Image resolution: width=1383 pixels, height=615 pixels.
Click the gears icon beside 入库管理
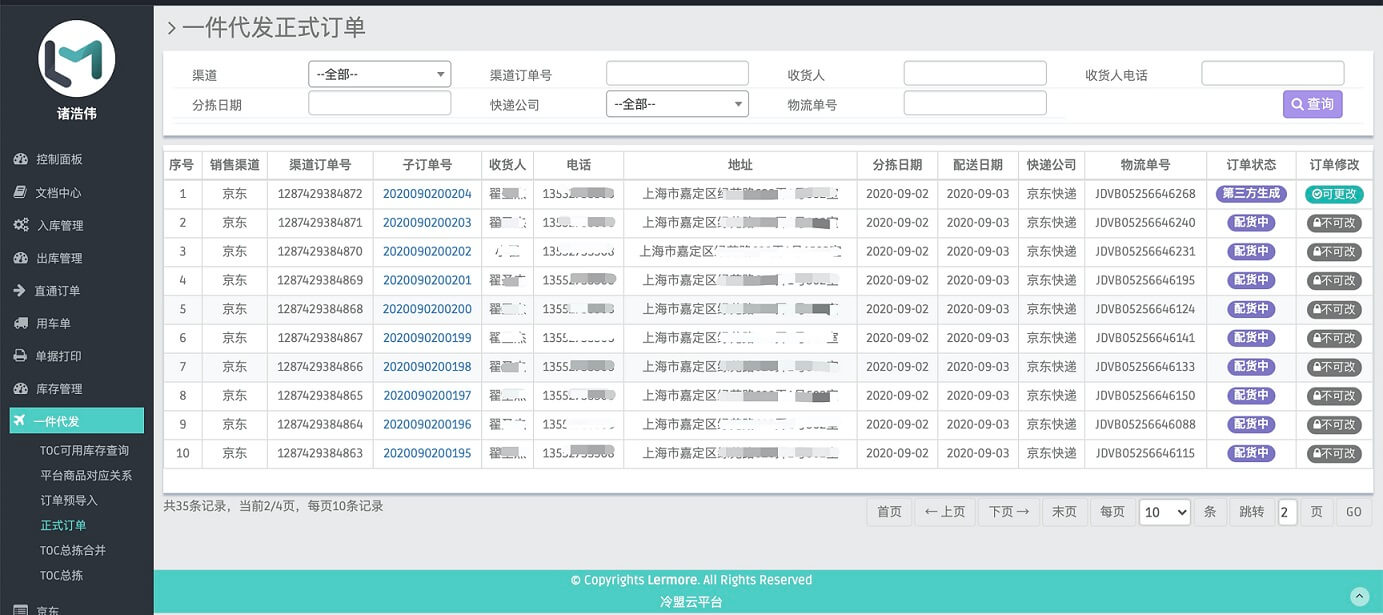point(20,225)
